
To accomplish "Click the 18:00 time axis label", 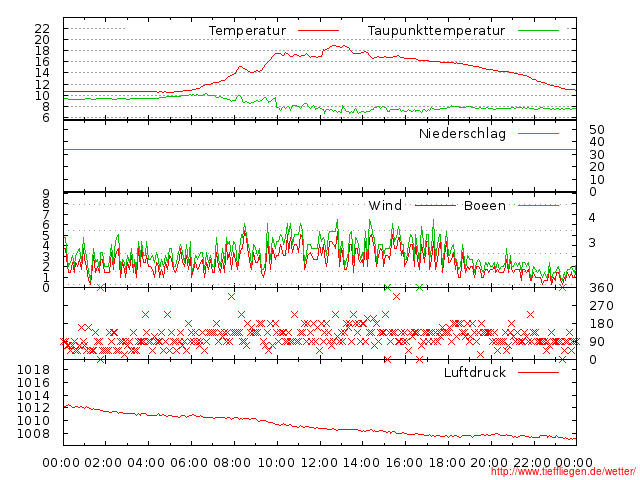I will pyautogui.click(x=447, y=463).
